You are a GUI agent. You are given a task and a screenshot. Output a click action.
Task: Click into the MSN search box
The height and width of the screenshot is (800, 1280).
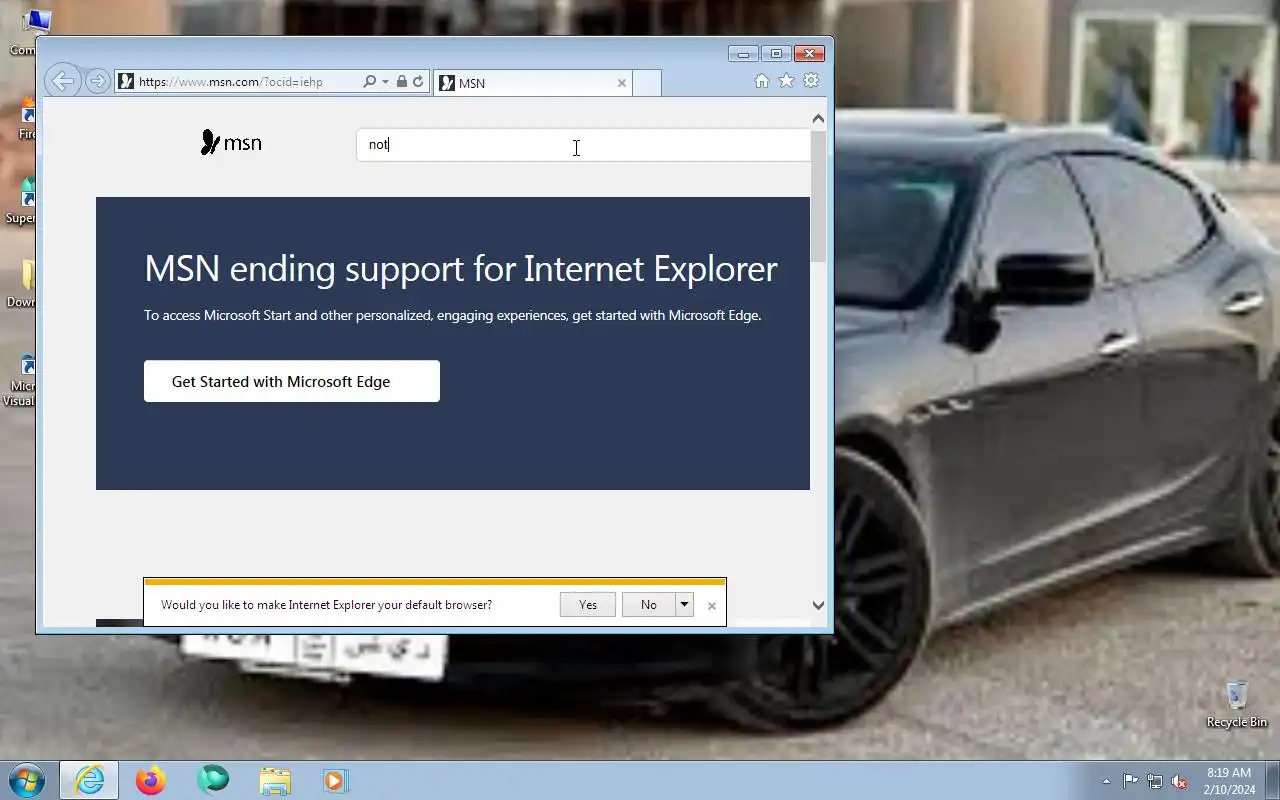(583, 145)
